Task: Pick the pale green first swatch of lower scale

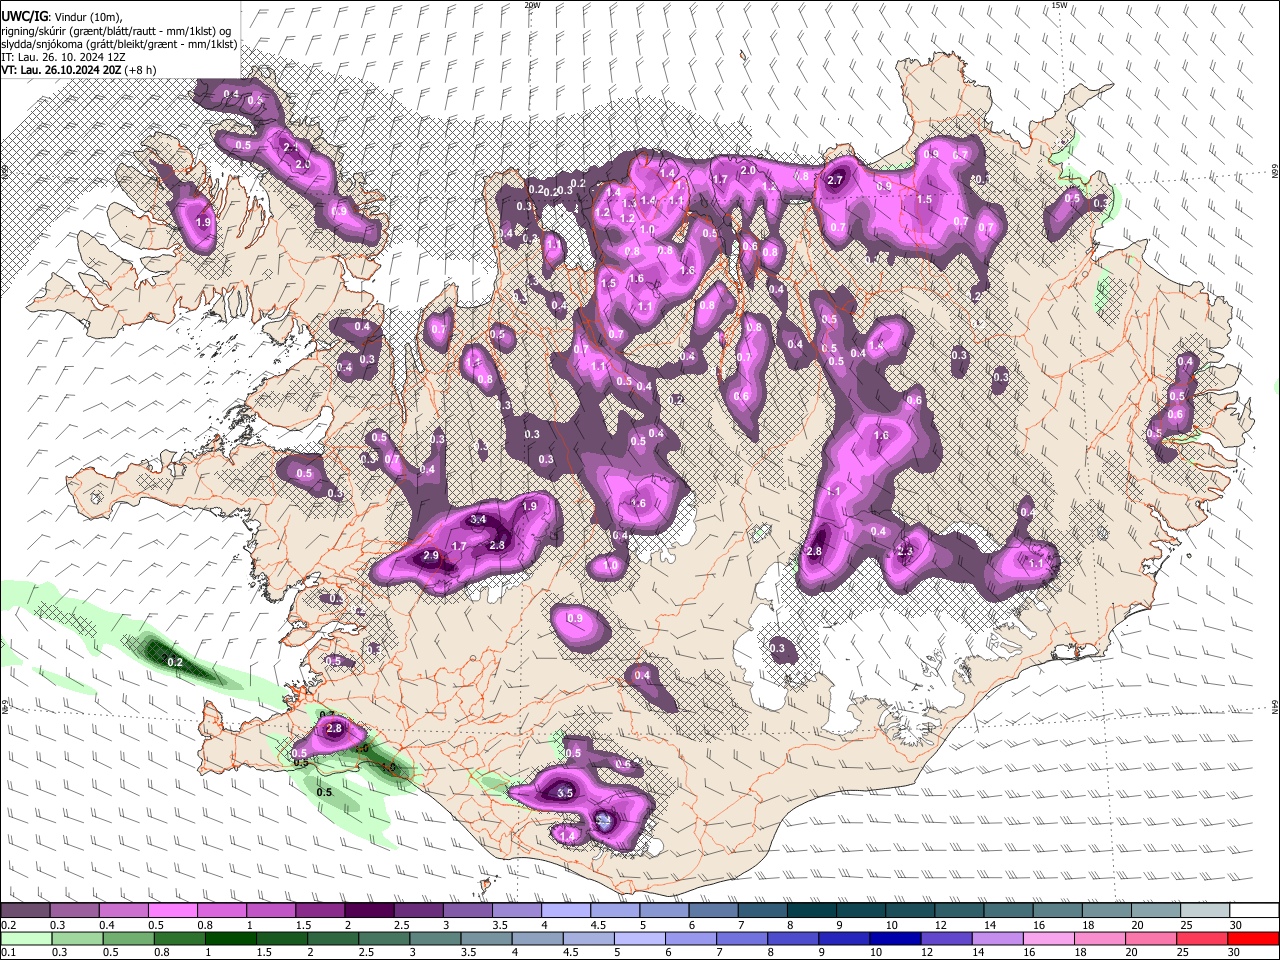Action: (25, 939)
